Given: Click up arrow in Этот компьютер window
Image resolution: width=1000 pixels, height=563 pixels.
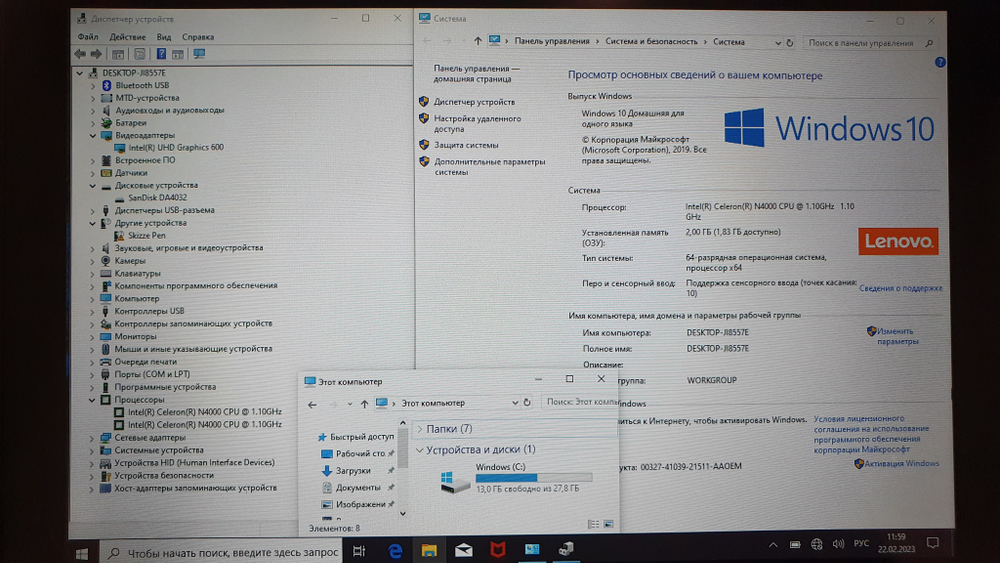Looking at the screenshot, I should [364, 404].
